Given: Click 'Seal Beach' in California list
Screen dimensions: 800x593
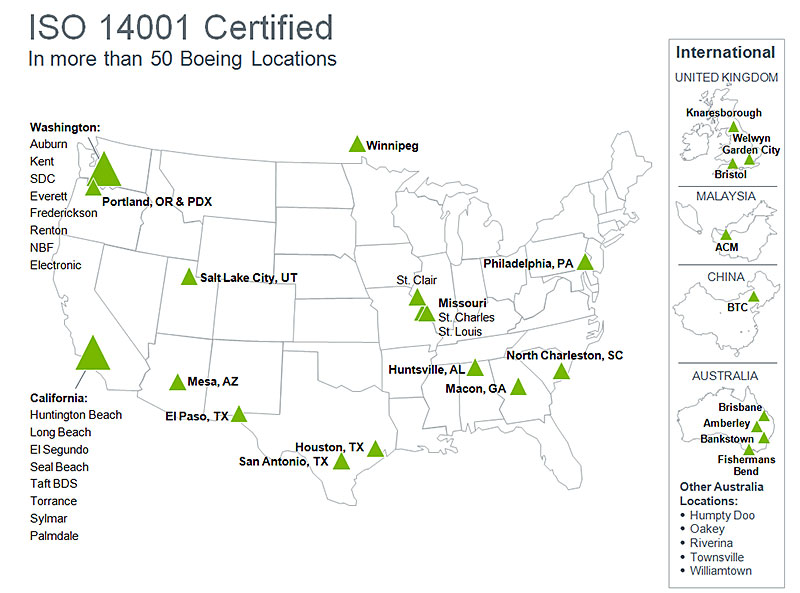Looking at the screenshot, I should tap(59, 467).
